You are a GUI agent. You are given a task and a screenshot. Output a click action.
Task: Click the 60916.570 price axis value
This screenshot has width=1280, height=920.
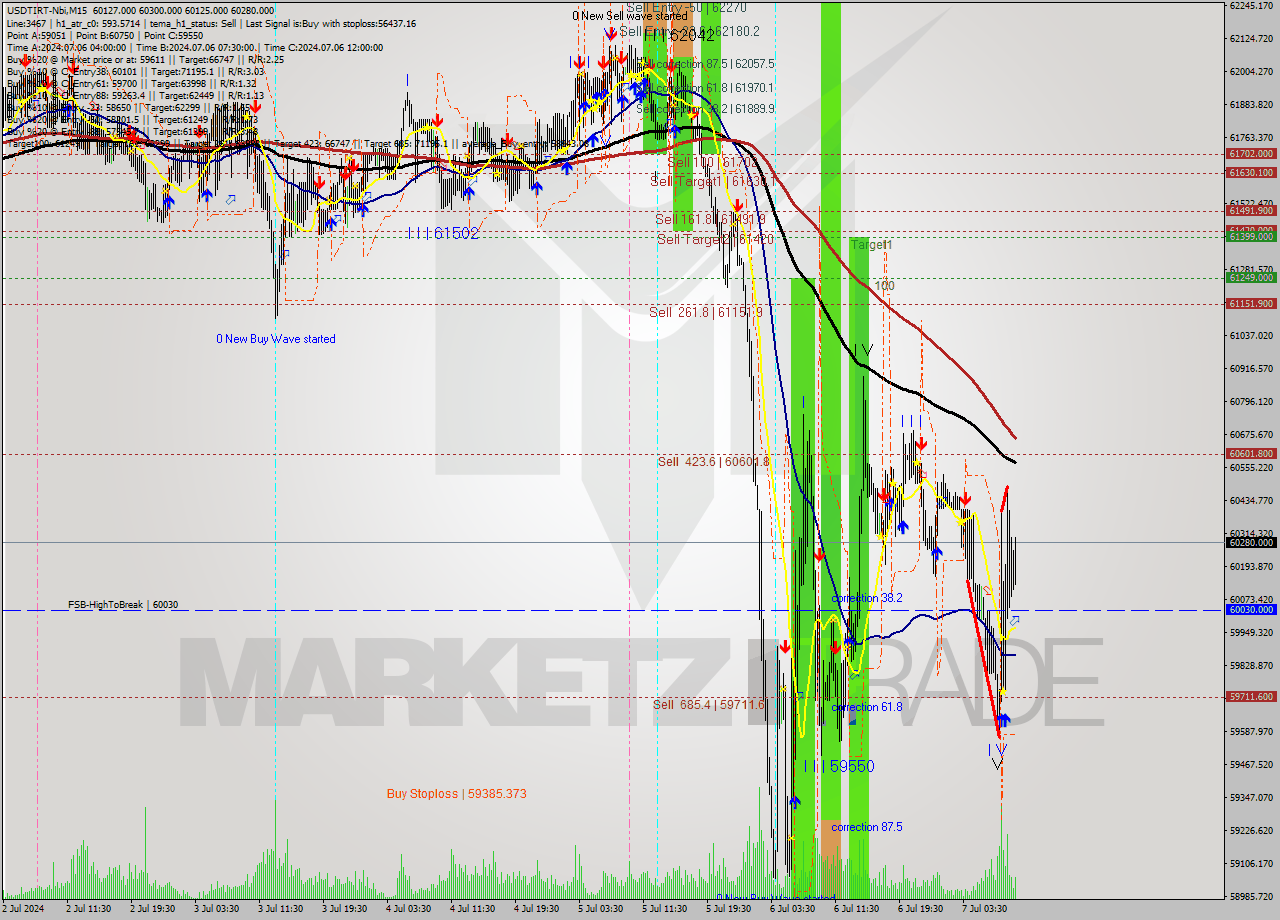pos(1251,368)
